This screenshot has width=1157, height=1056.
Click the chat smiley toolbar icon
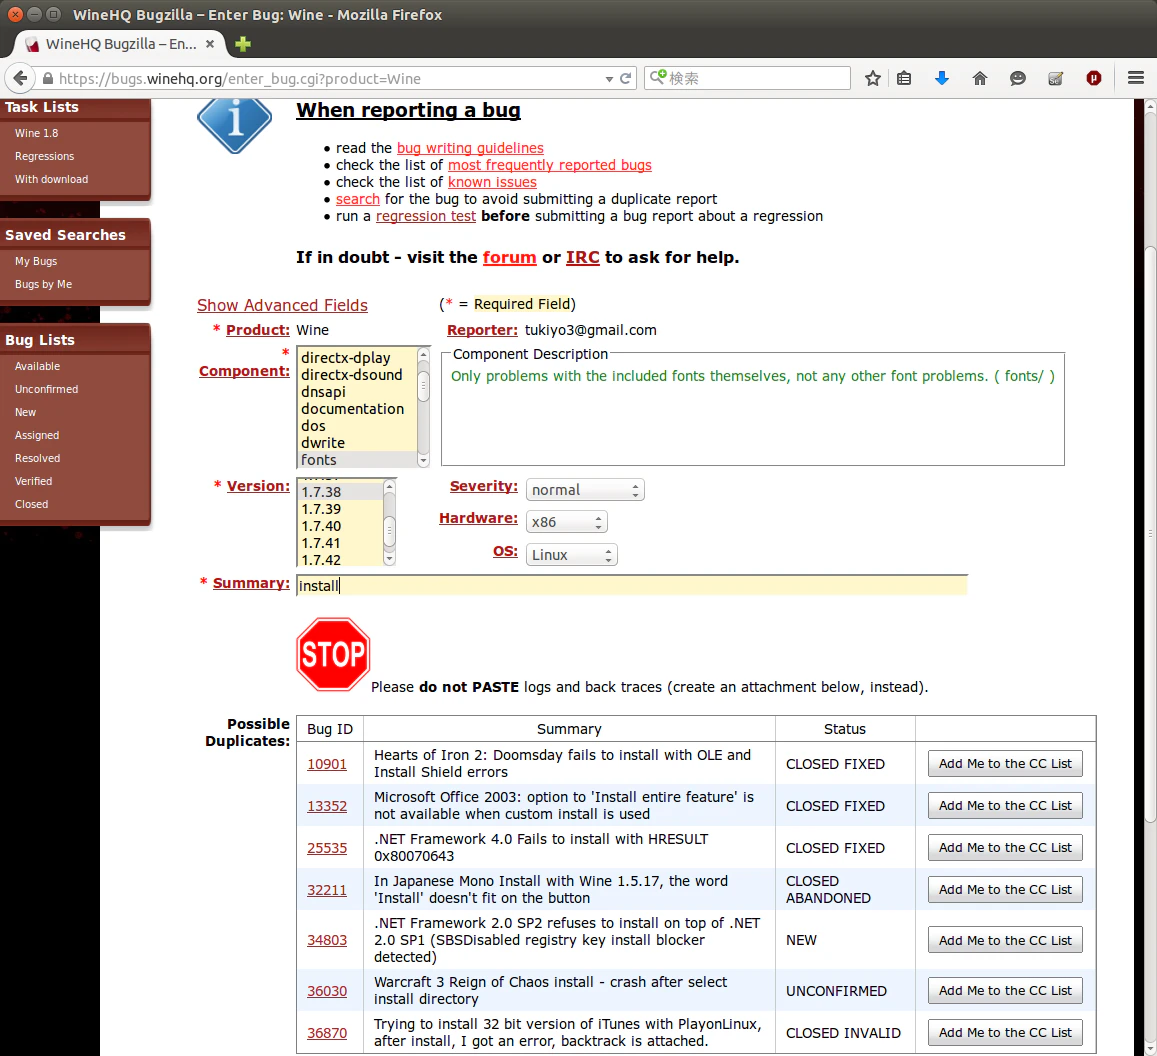[1018, 78]
